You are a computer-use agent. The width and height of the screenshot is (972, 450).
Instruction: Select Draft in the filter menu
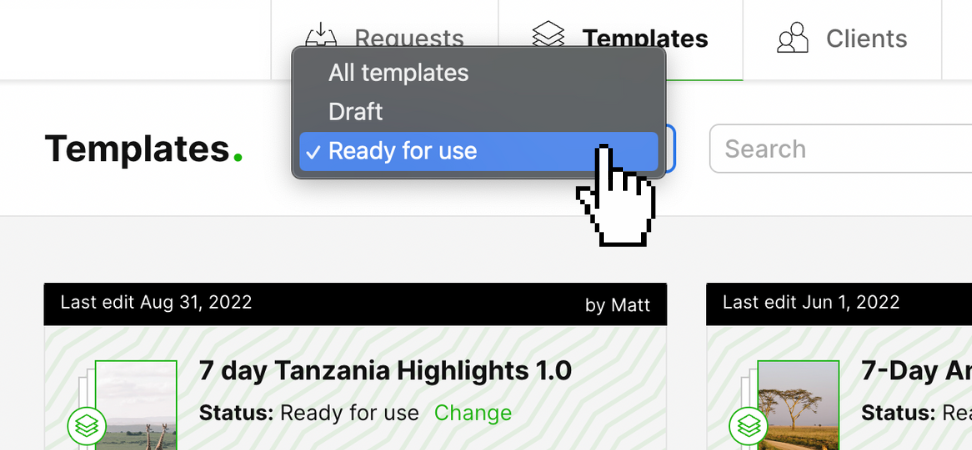pos(356,112)
